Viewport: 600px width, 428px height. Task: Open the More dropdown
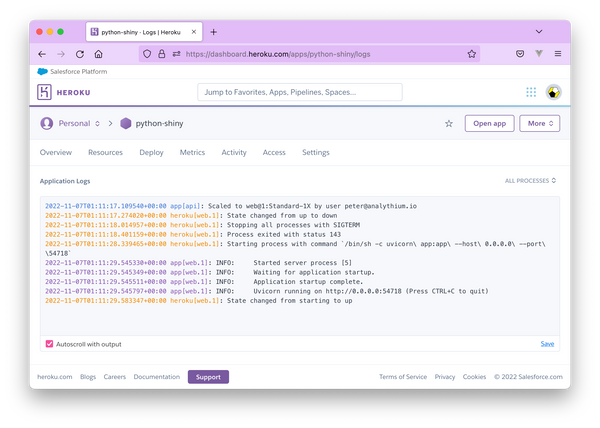click(540, 124)
